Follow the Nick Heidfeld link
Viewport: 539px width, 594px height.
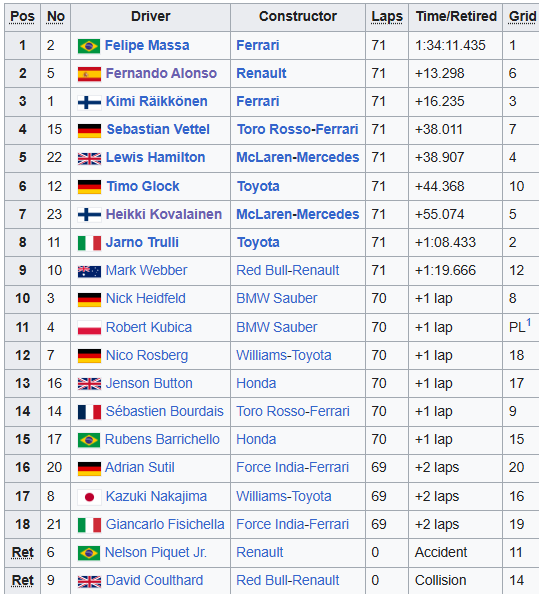pos(146,298)
